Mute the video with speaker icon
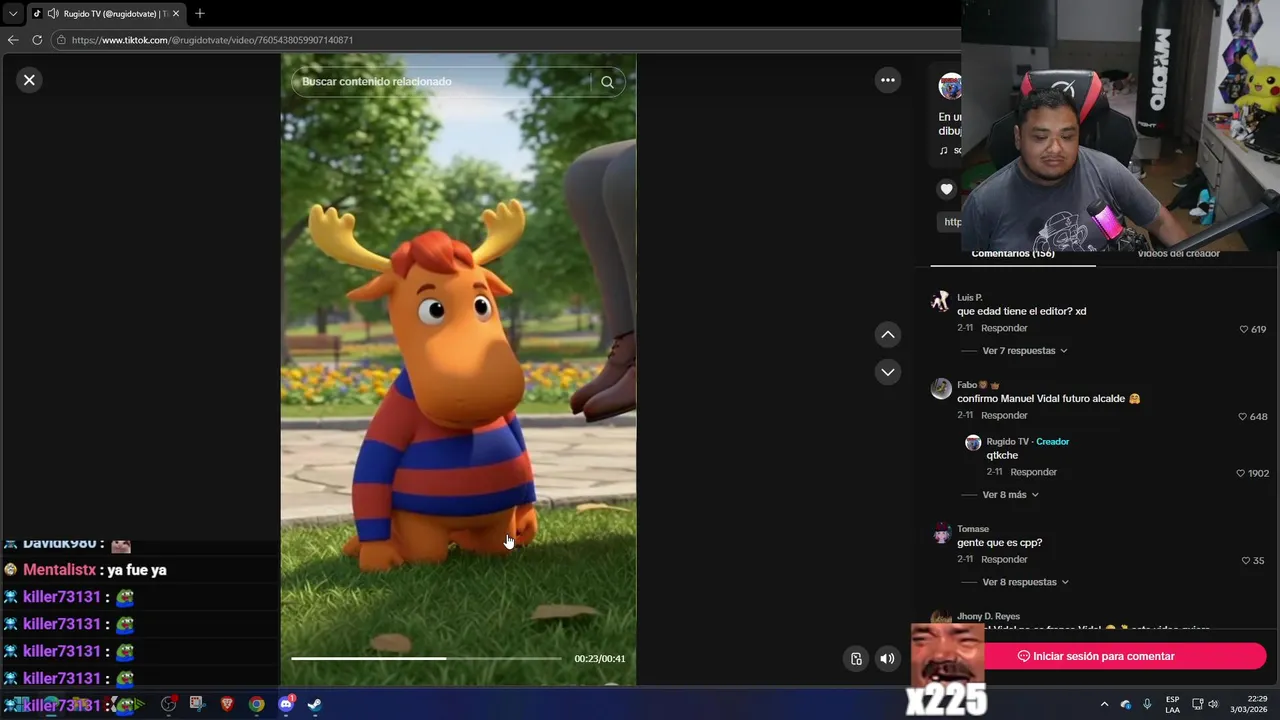The width and height of the screenshot is (1280, 720). point(887,658)
